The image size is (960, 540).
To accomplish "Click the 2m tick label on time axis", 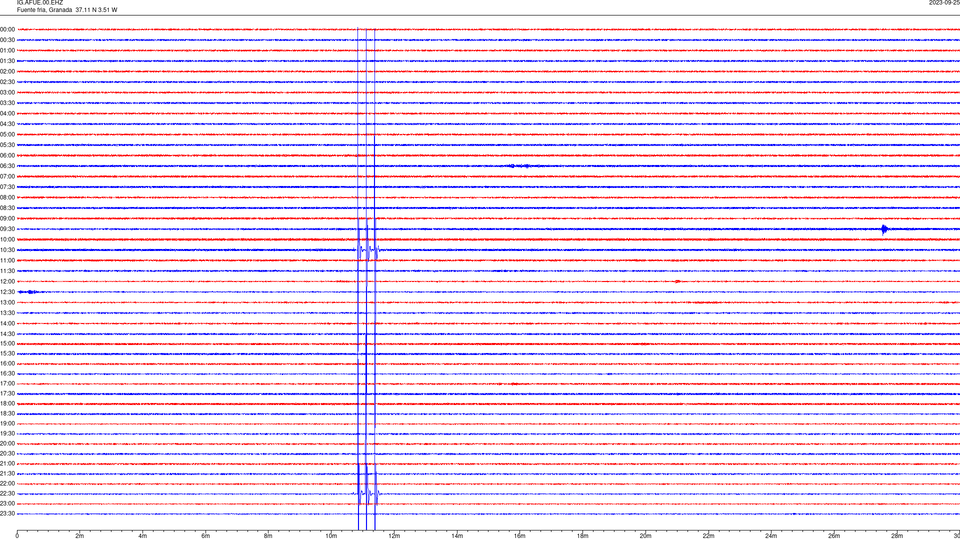I will pyautogui.click(x=80, y=536).
